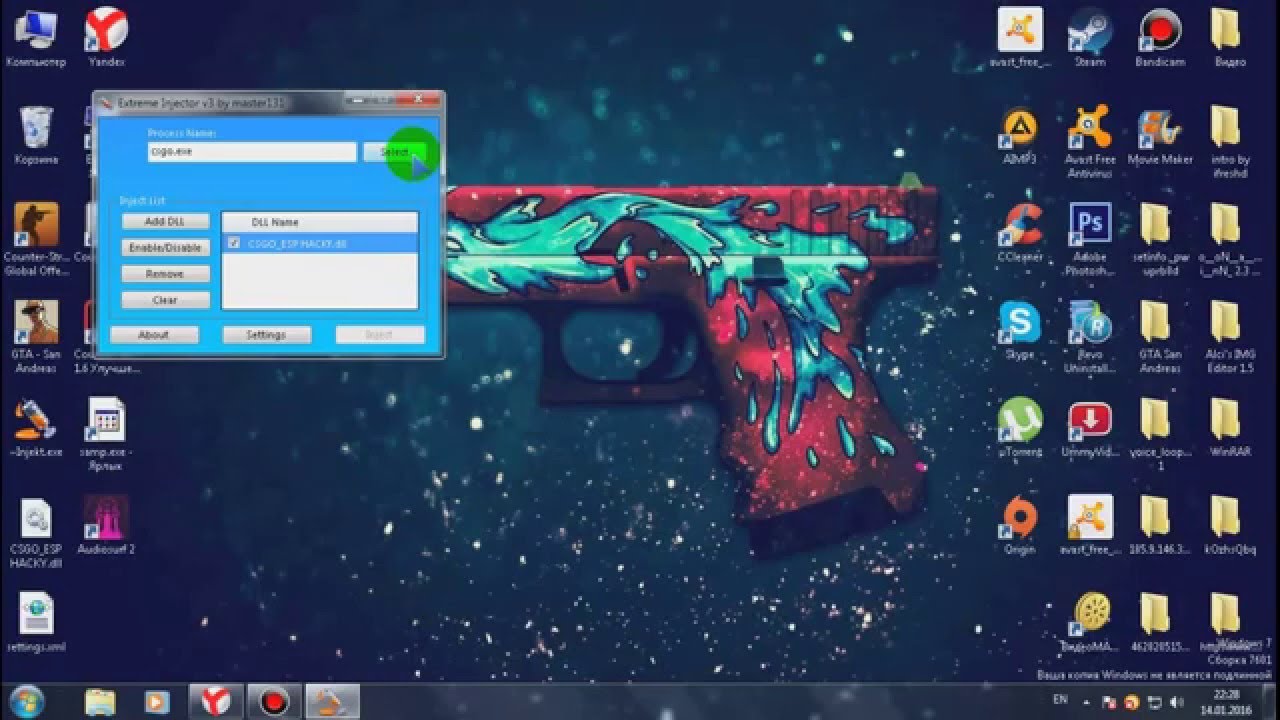Uncheck the CSGO_ESP HACKY.dll checkbox
Image resolution: width=1280 pixels, height=720 pixels.
point(234,243)
